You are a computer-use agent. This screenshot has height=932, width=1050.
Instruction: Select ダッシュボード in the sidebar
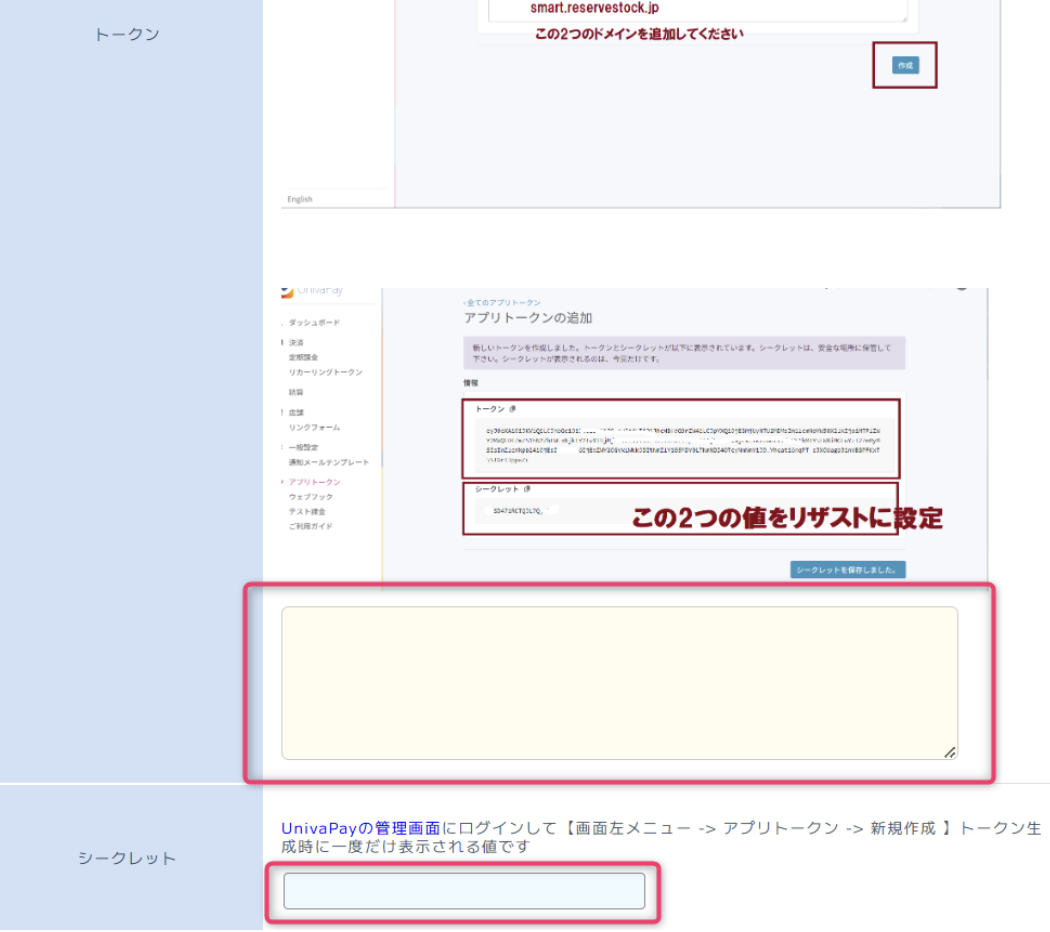(314, 323)
